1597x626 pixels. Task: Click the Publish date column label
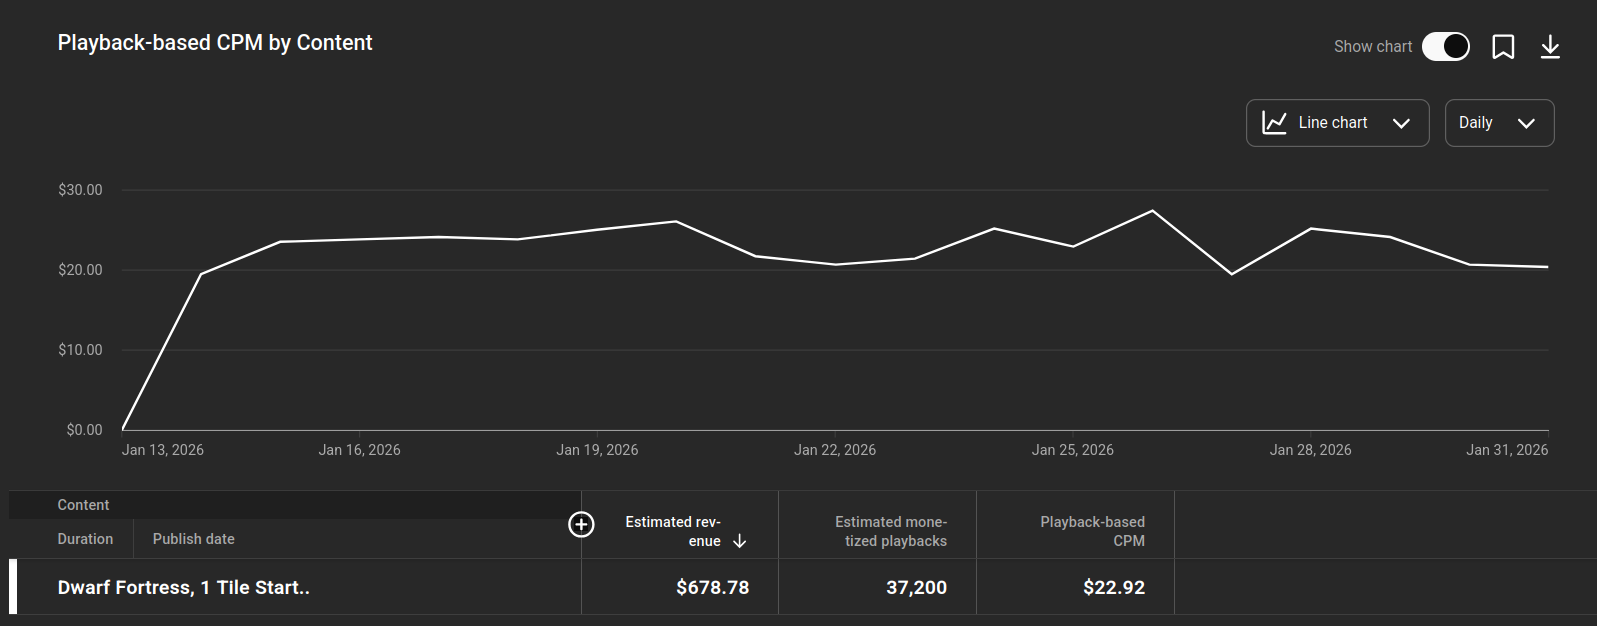click(x=193, y=539)
